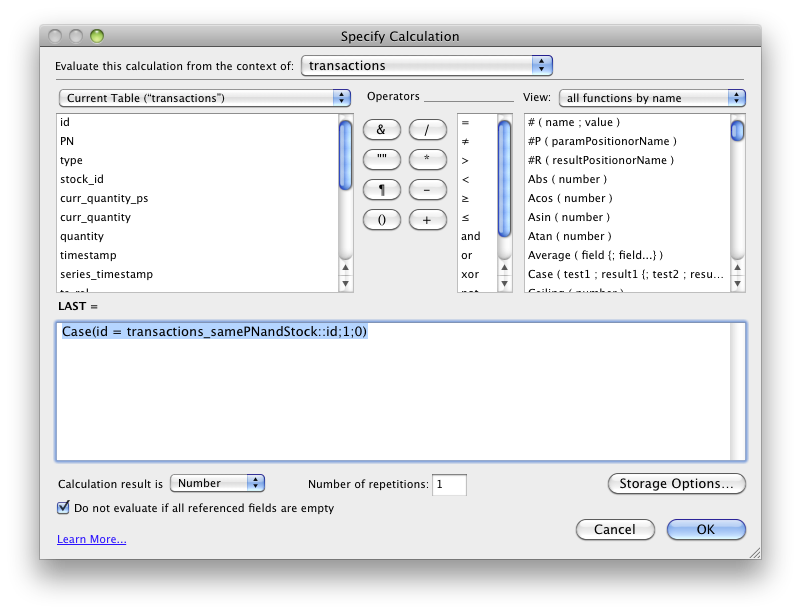Choose the less-than operator
The image size is (801, 614).
point(477,179)
